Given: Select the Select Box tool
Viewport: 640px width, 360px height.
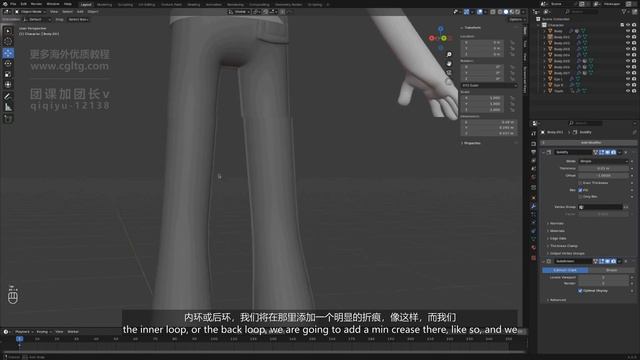Looking at the screenshot, I should [8, 31].
